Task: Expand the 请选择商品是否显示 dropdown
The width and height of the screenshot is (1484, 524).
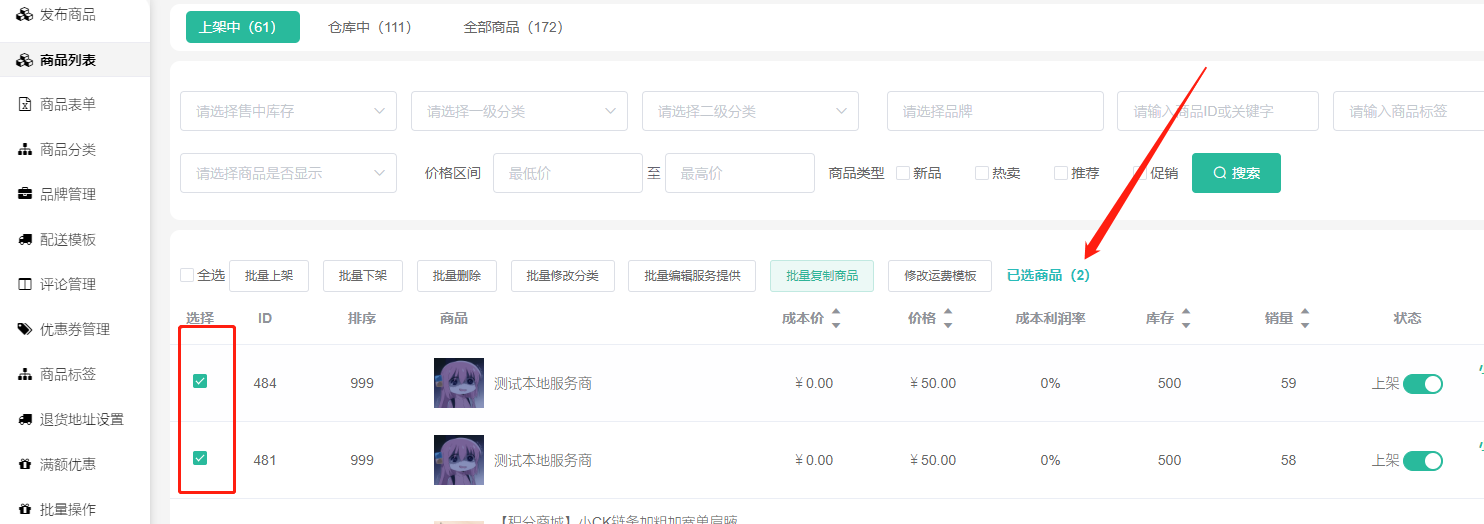Action: (288, 173)
